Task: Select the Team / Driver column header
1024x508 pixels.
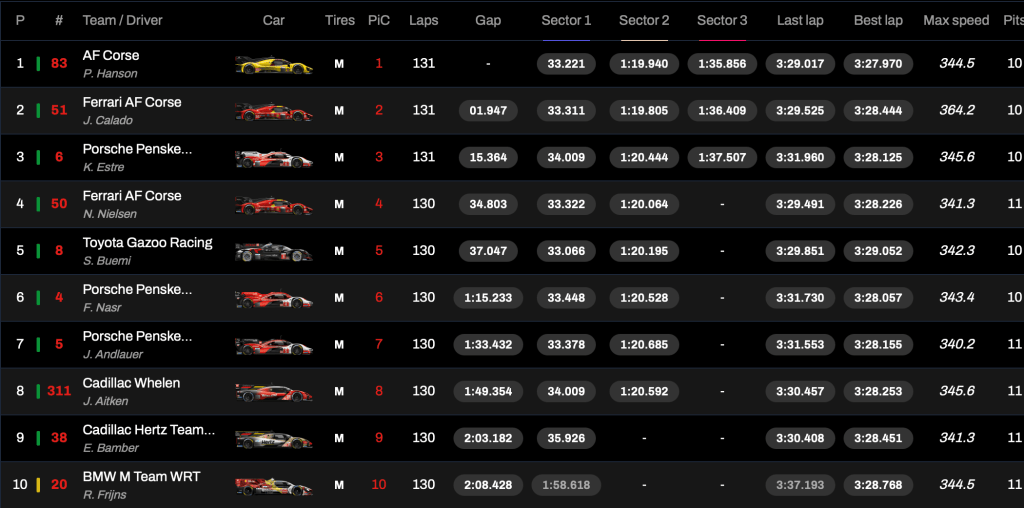Action: pos(122,20)
